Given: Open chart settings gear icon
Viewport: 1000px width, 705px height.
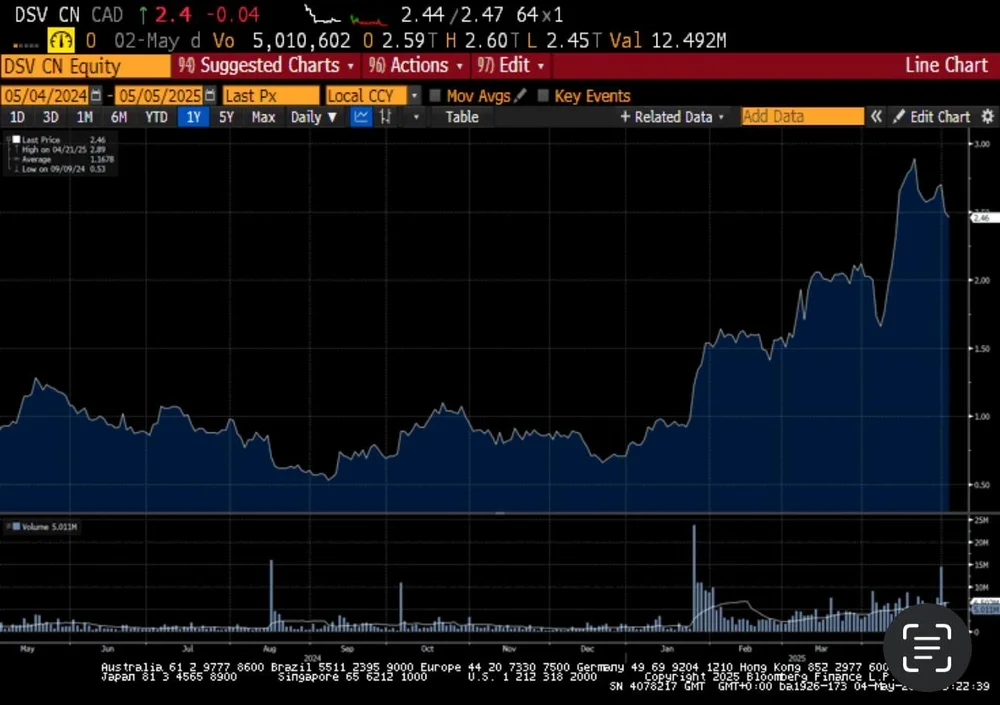Looking at the screenshot, I should coord(987,117).
